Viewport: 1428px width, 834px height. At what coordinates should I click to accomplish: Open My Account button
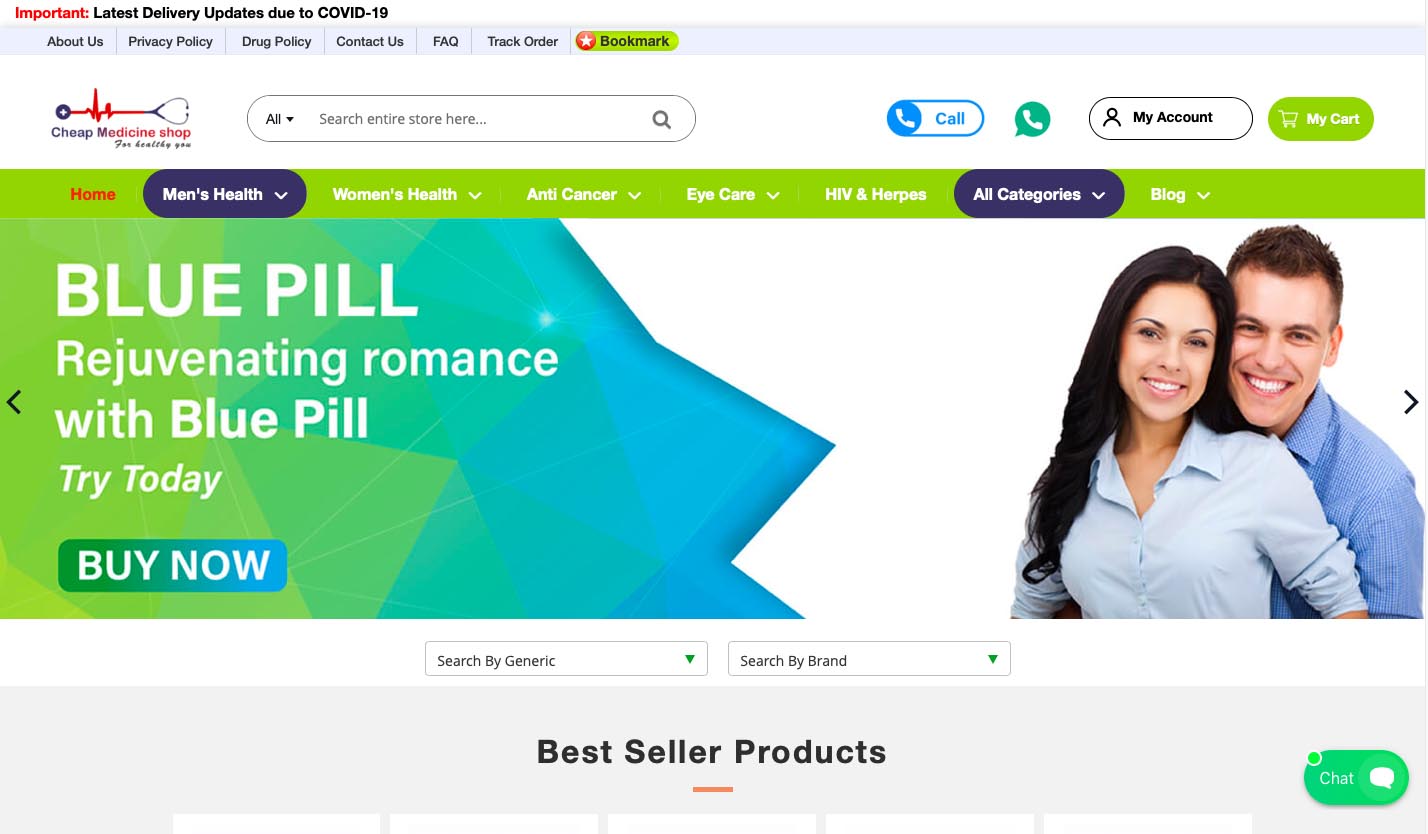click(x=1170, y=118)
